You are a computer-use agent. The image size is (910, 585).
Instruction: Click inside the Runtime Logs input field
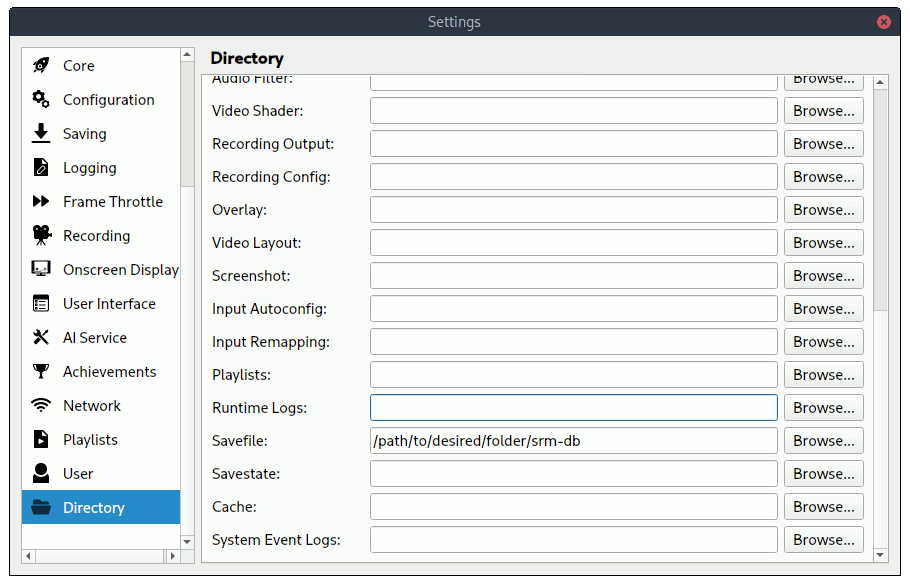573,407
